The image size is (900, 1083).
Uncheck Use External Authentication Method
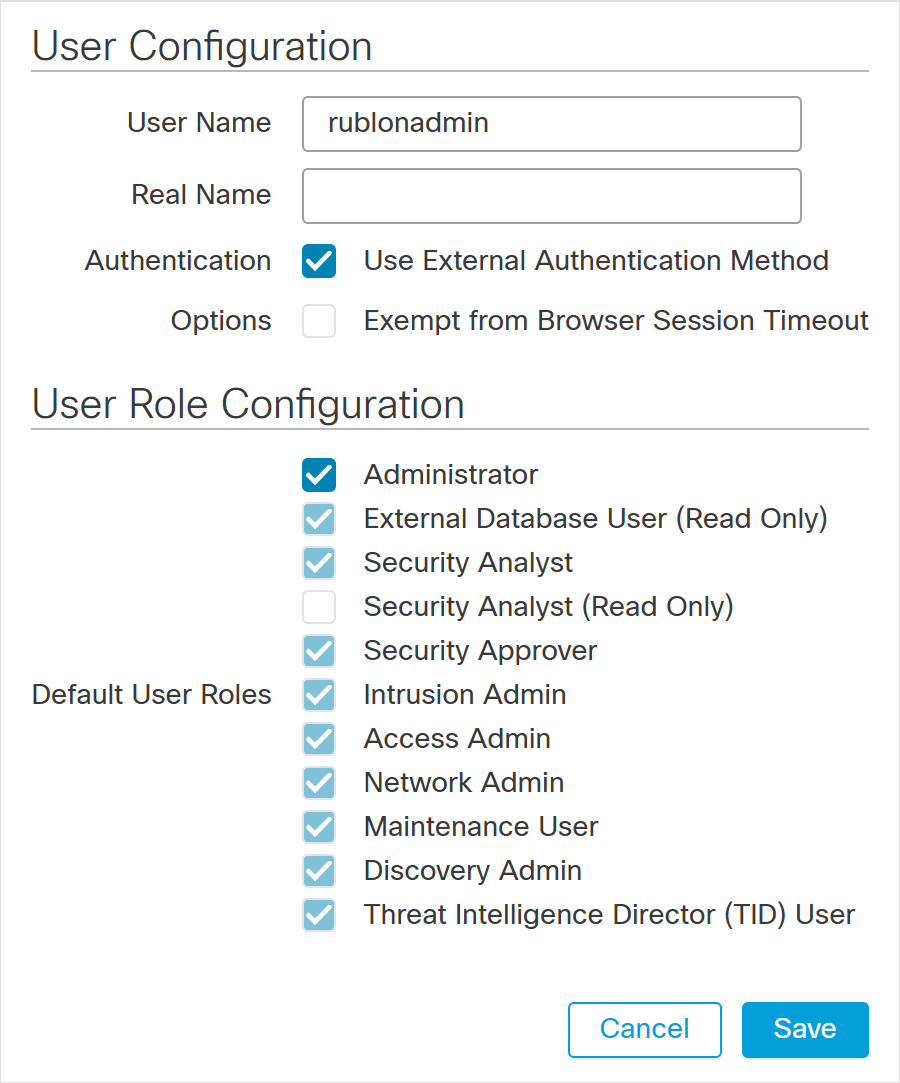click(319, 262)
